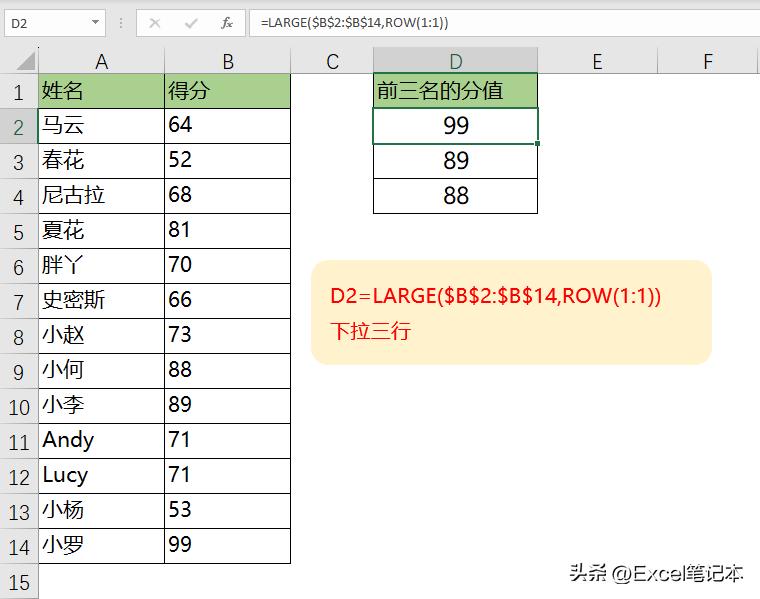Select the cell containing 尼古拉
The height and width of the screenshot is (599, 760).
click(101, 196)
